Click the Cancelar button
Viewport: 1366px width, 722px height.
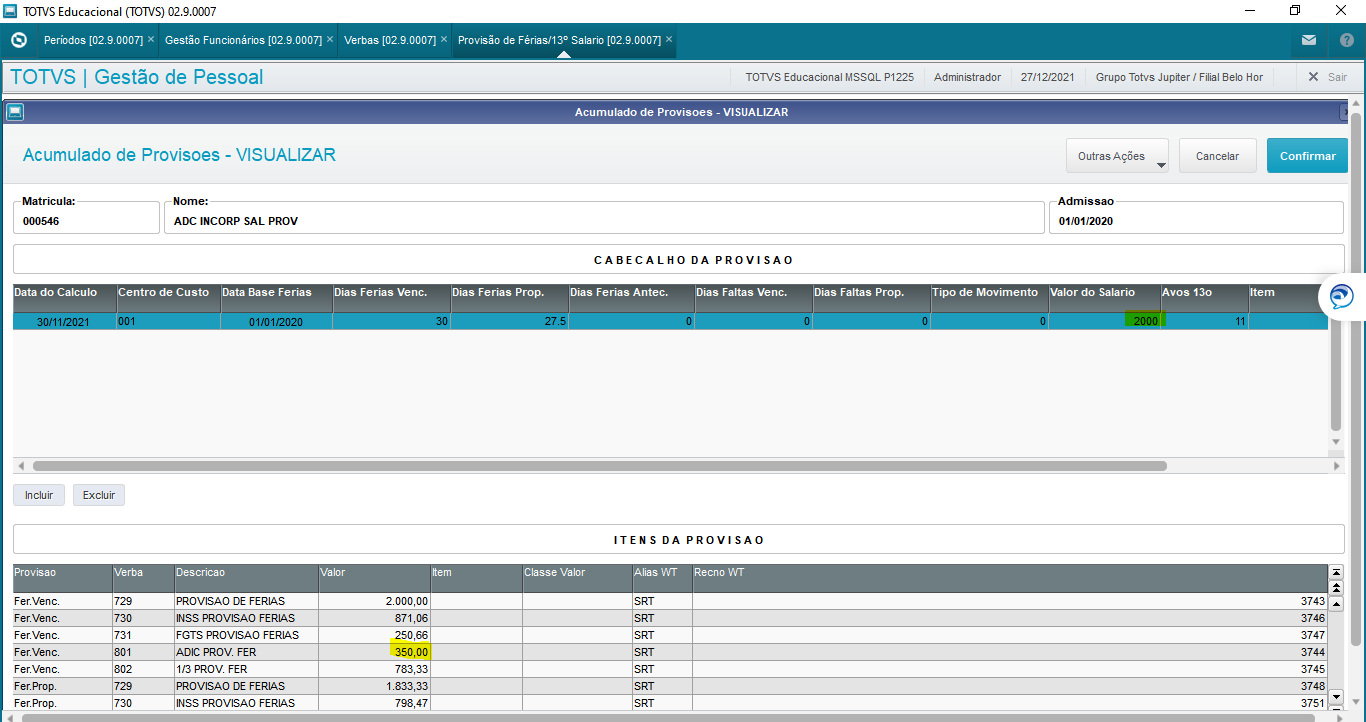point(1218,156)
